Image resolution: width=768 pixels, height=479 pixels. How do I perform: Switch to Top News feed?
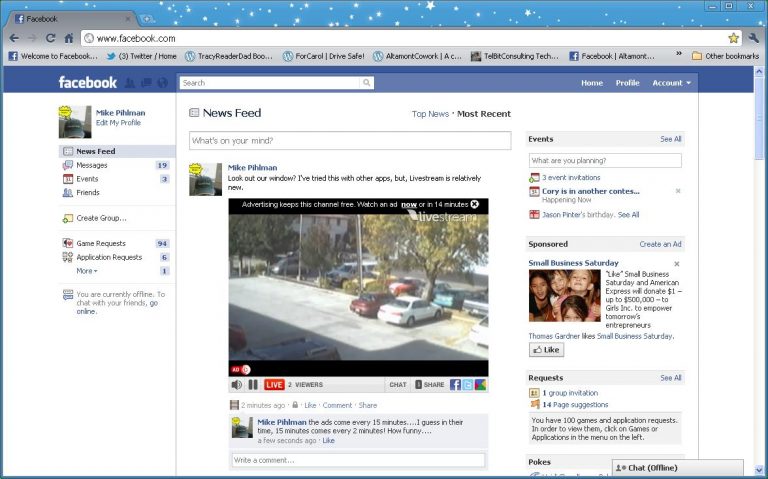430,114
